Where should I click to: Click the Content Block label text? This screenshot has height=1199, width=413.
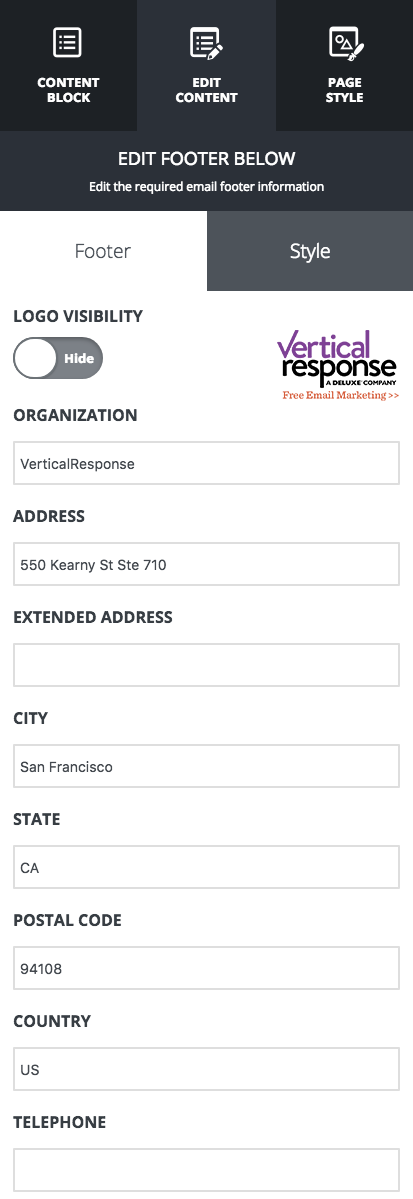click(x=68, y=90)
